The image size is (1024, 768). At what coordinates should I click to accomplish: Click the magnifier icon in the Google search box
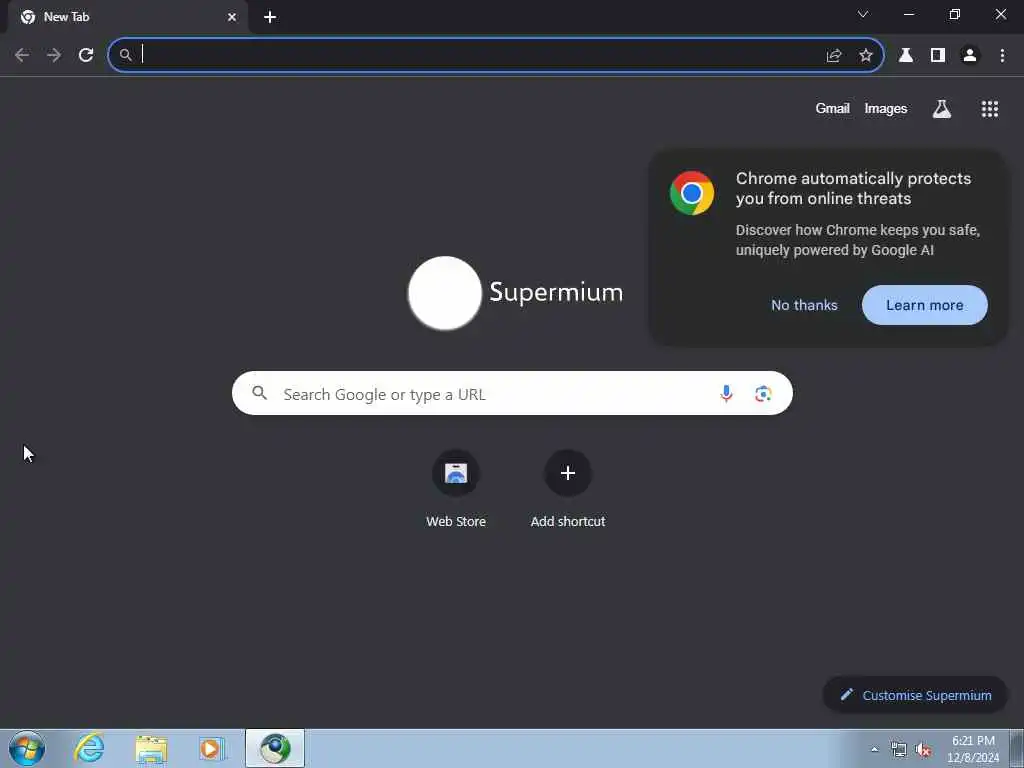click(260, 393)
